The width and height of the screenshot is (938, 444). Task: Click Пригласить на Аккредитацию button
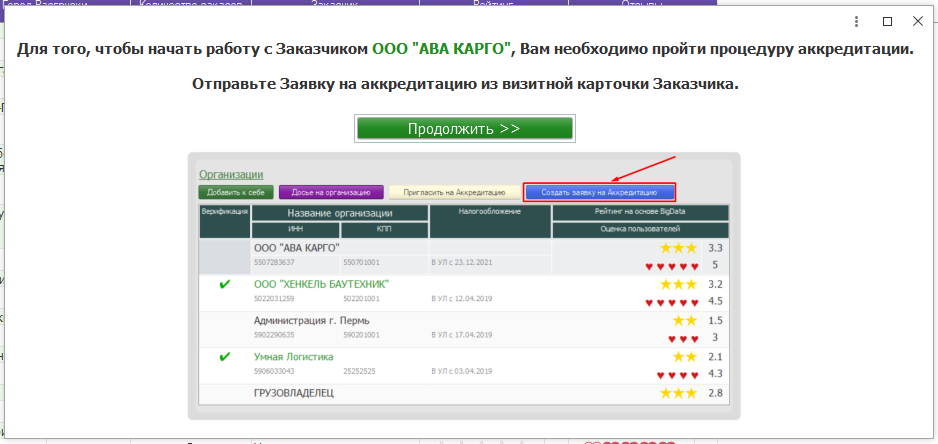pos(454,193)
